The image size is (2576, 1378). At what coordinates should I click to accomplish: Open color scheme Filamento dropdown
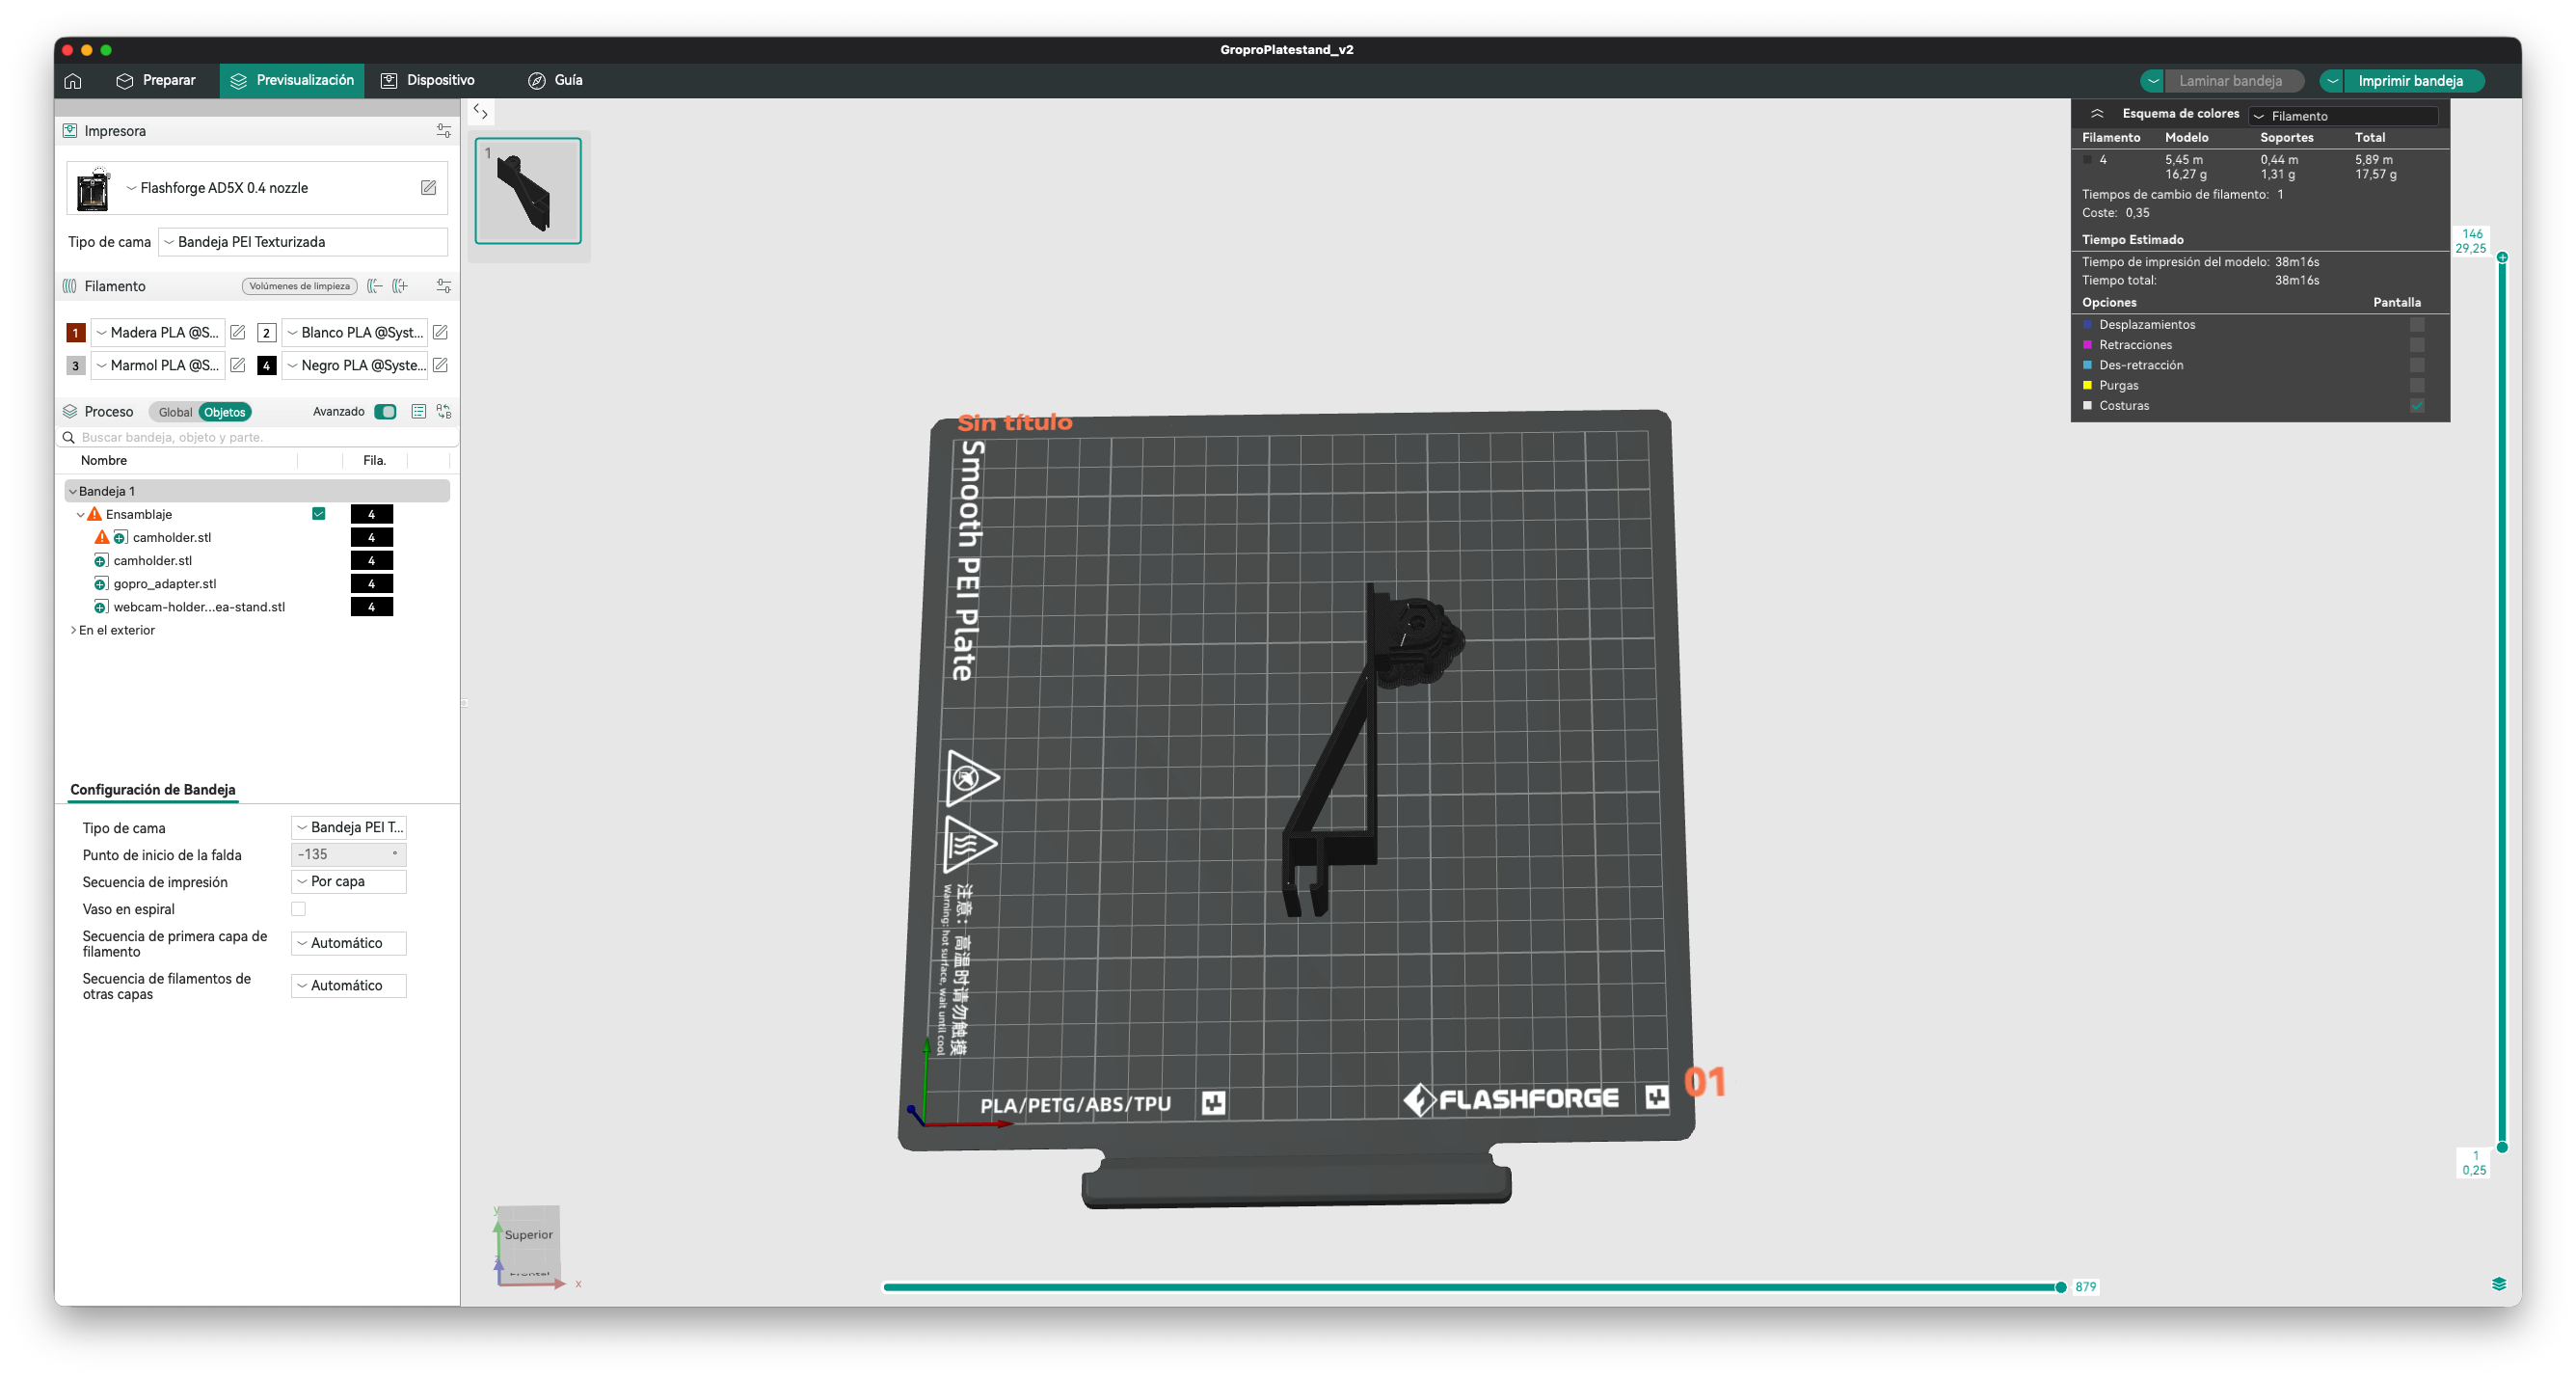(2342, 116)
